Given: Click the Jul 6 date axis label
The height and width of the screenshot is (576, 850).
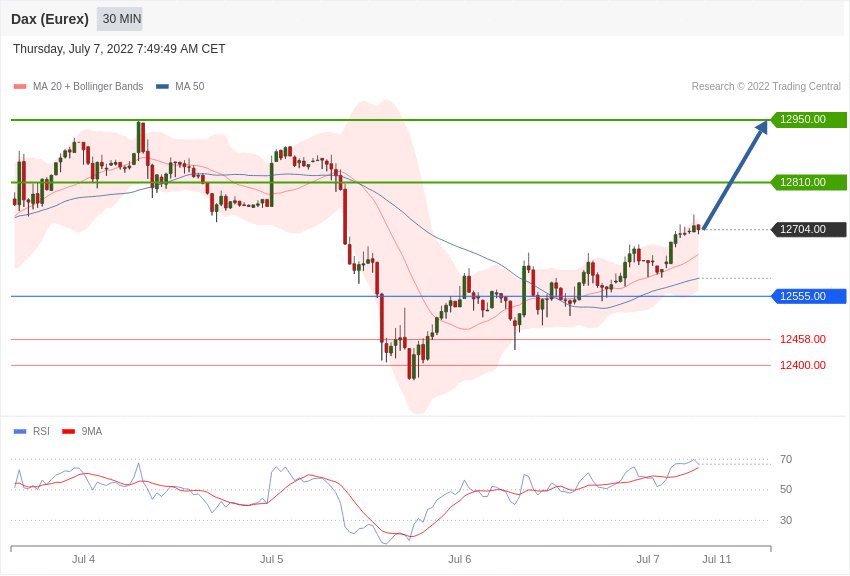Looking at the screenshot, I should pyautogui.click(x=460, y=559).
